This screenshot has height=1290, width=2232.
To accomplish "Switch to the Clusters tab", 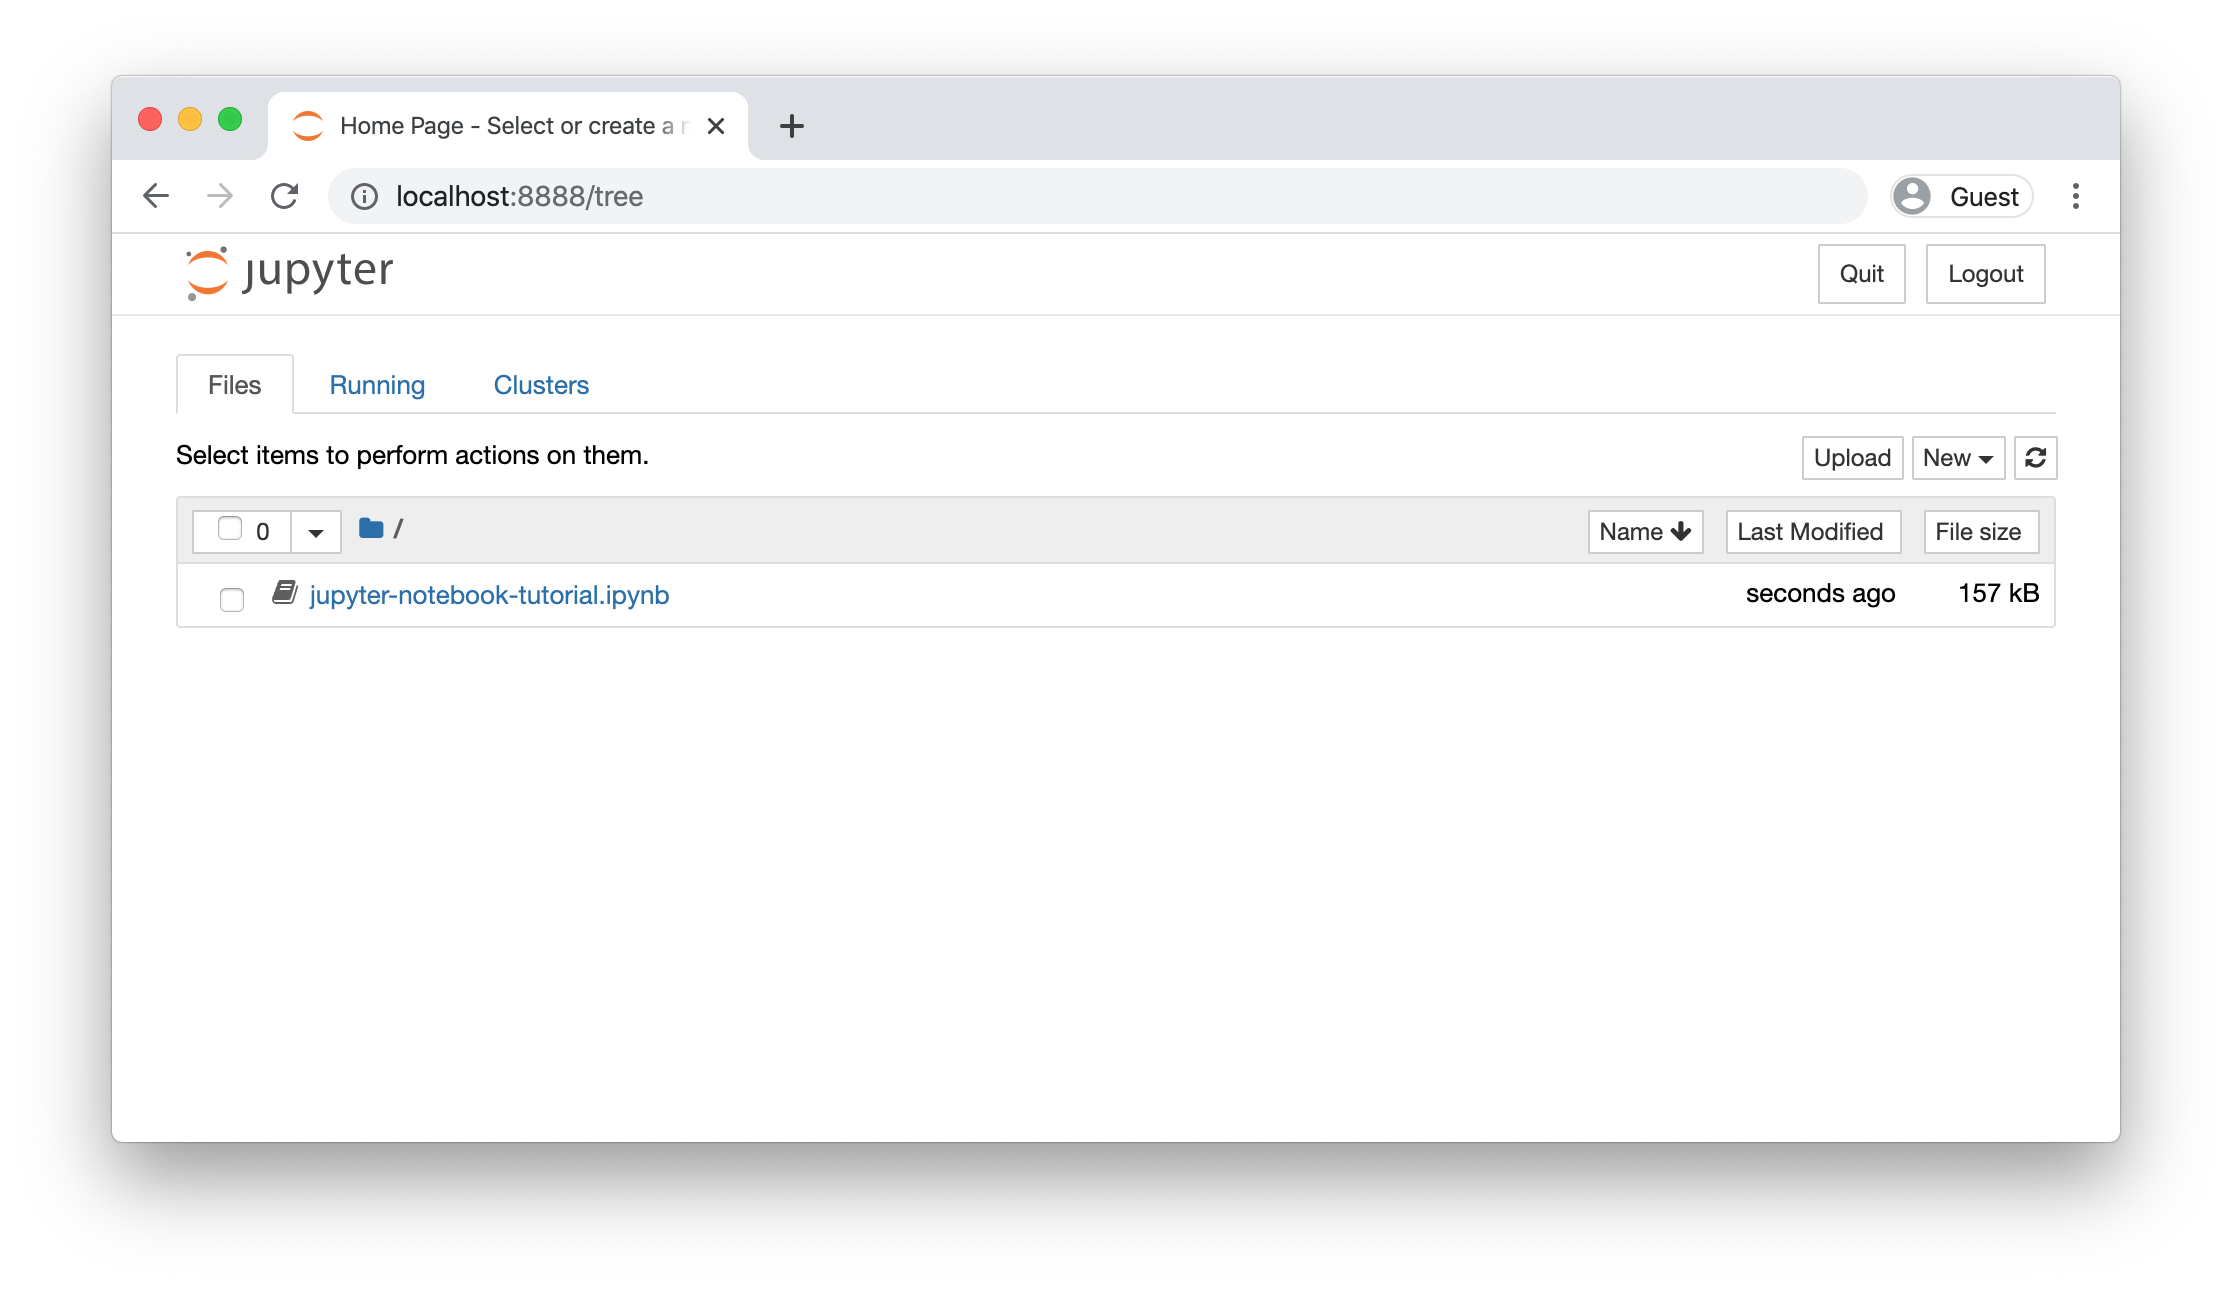I will [x=542, y=384].
